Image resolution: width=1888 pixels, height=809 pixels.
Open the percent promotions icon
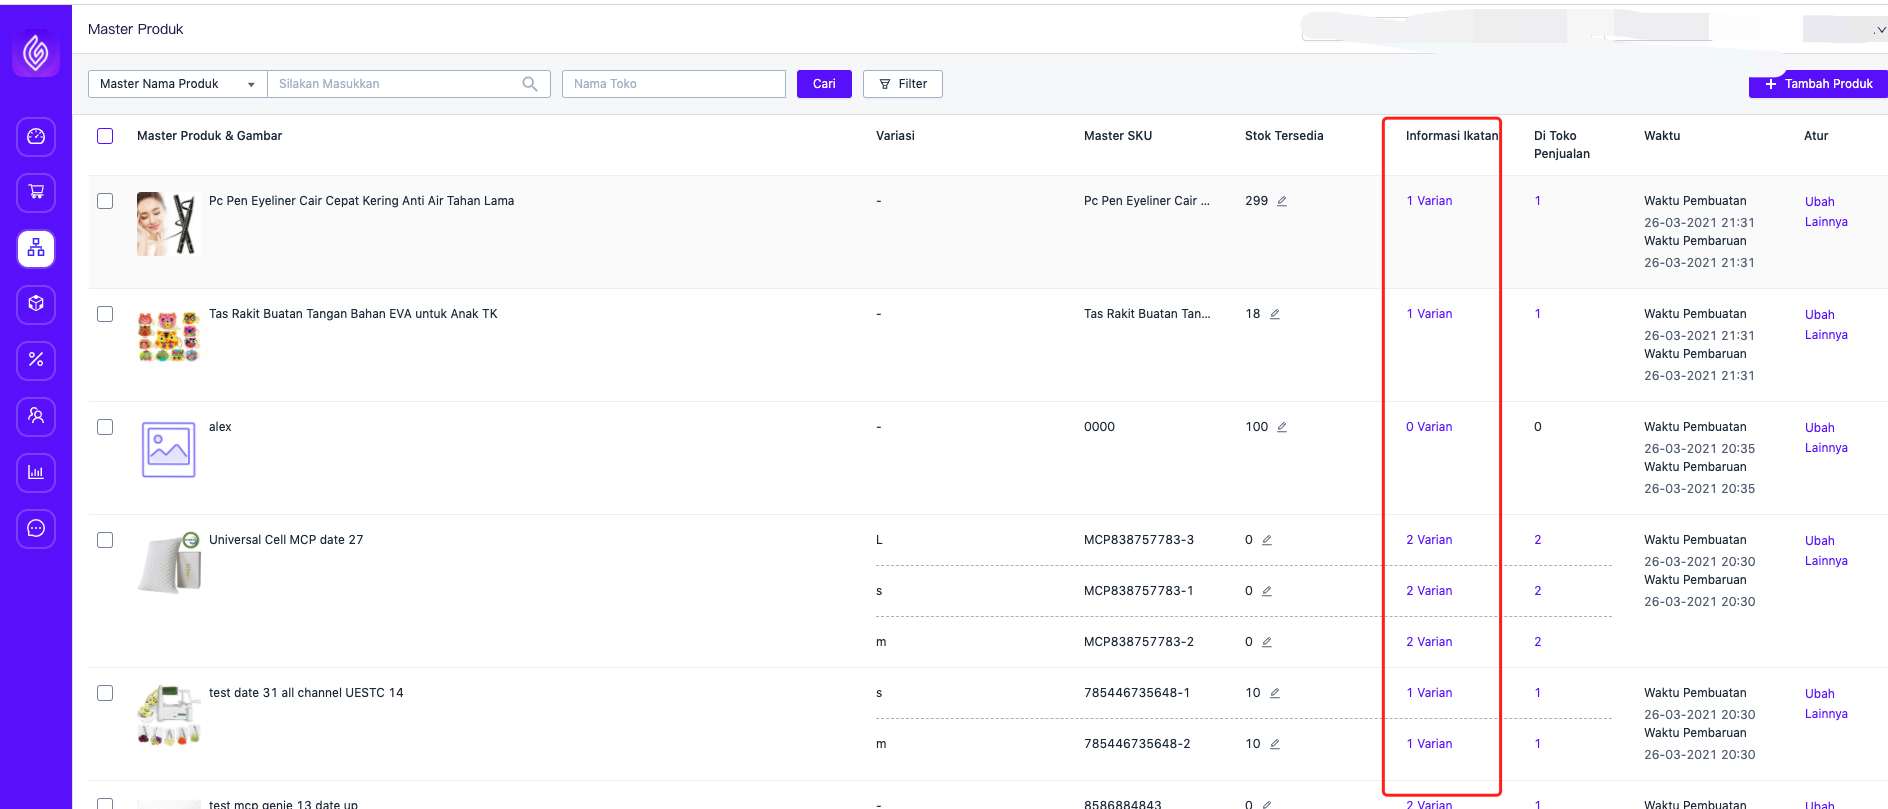[36, 360]
